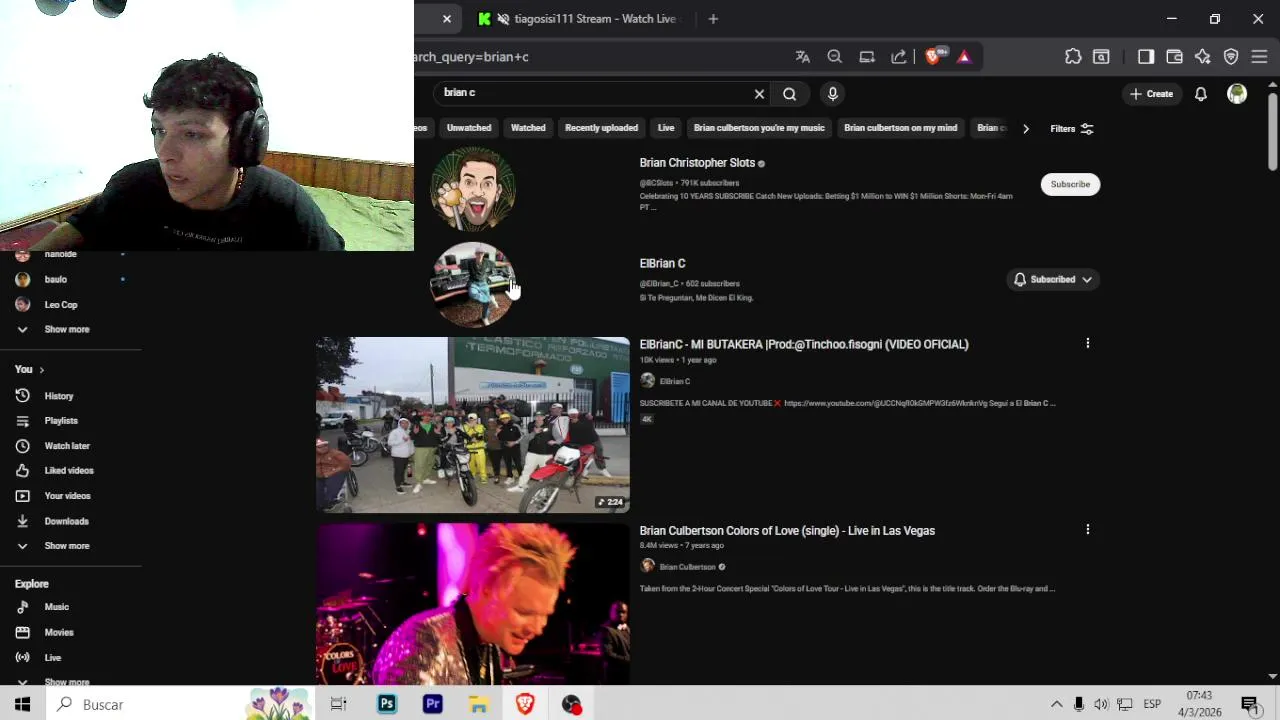Screen dimensions: 1280x720
Task: Open more options for Colors of Love video
Action: point(1087,529)
